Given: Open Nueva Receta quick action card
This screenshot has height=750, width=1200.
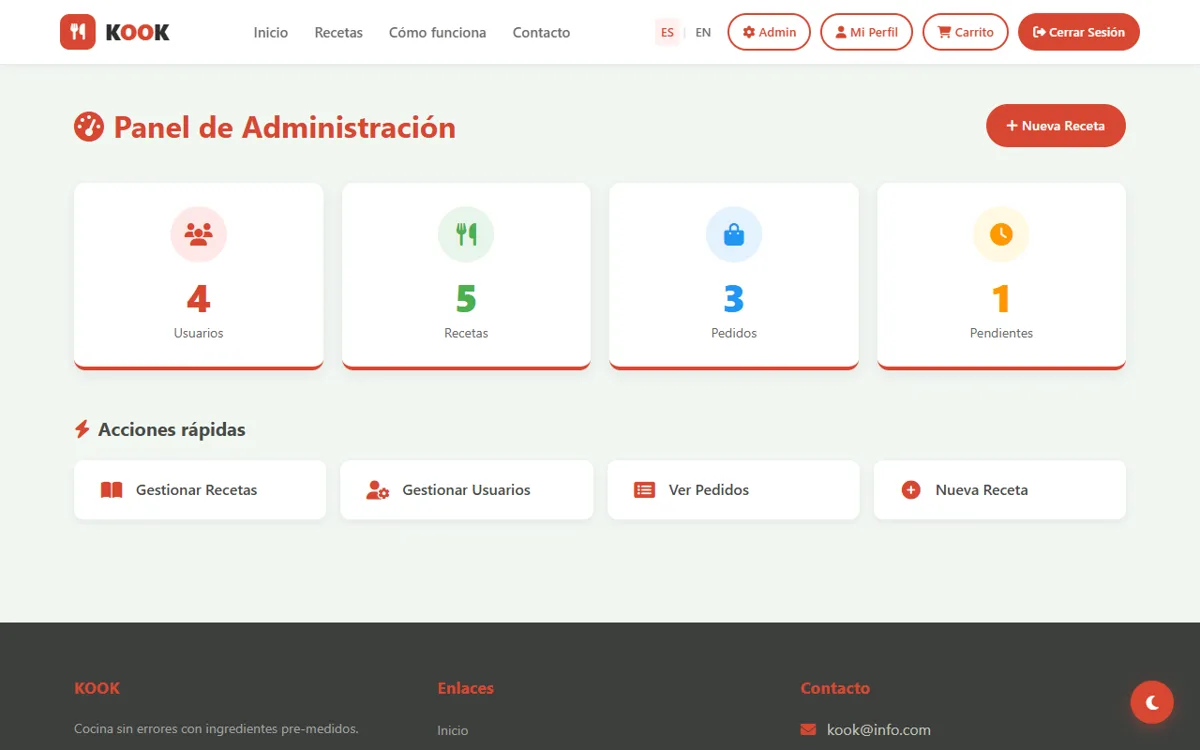Looking at the screenshot, I should click(1000, 490).
